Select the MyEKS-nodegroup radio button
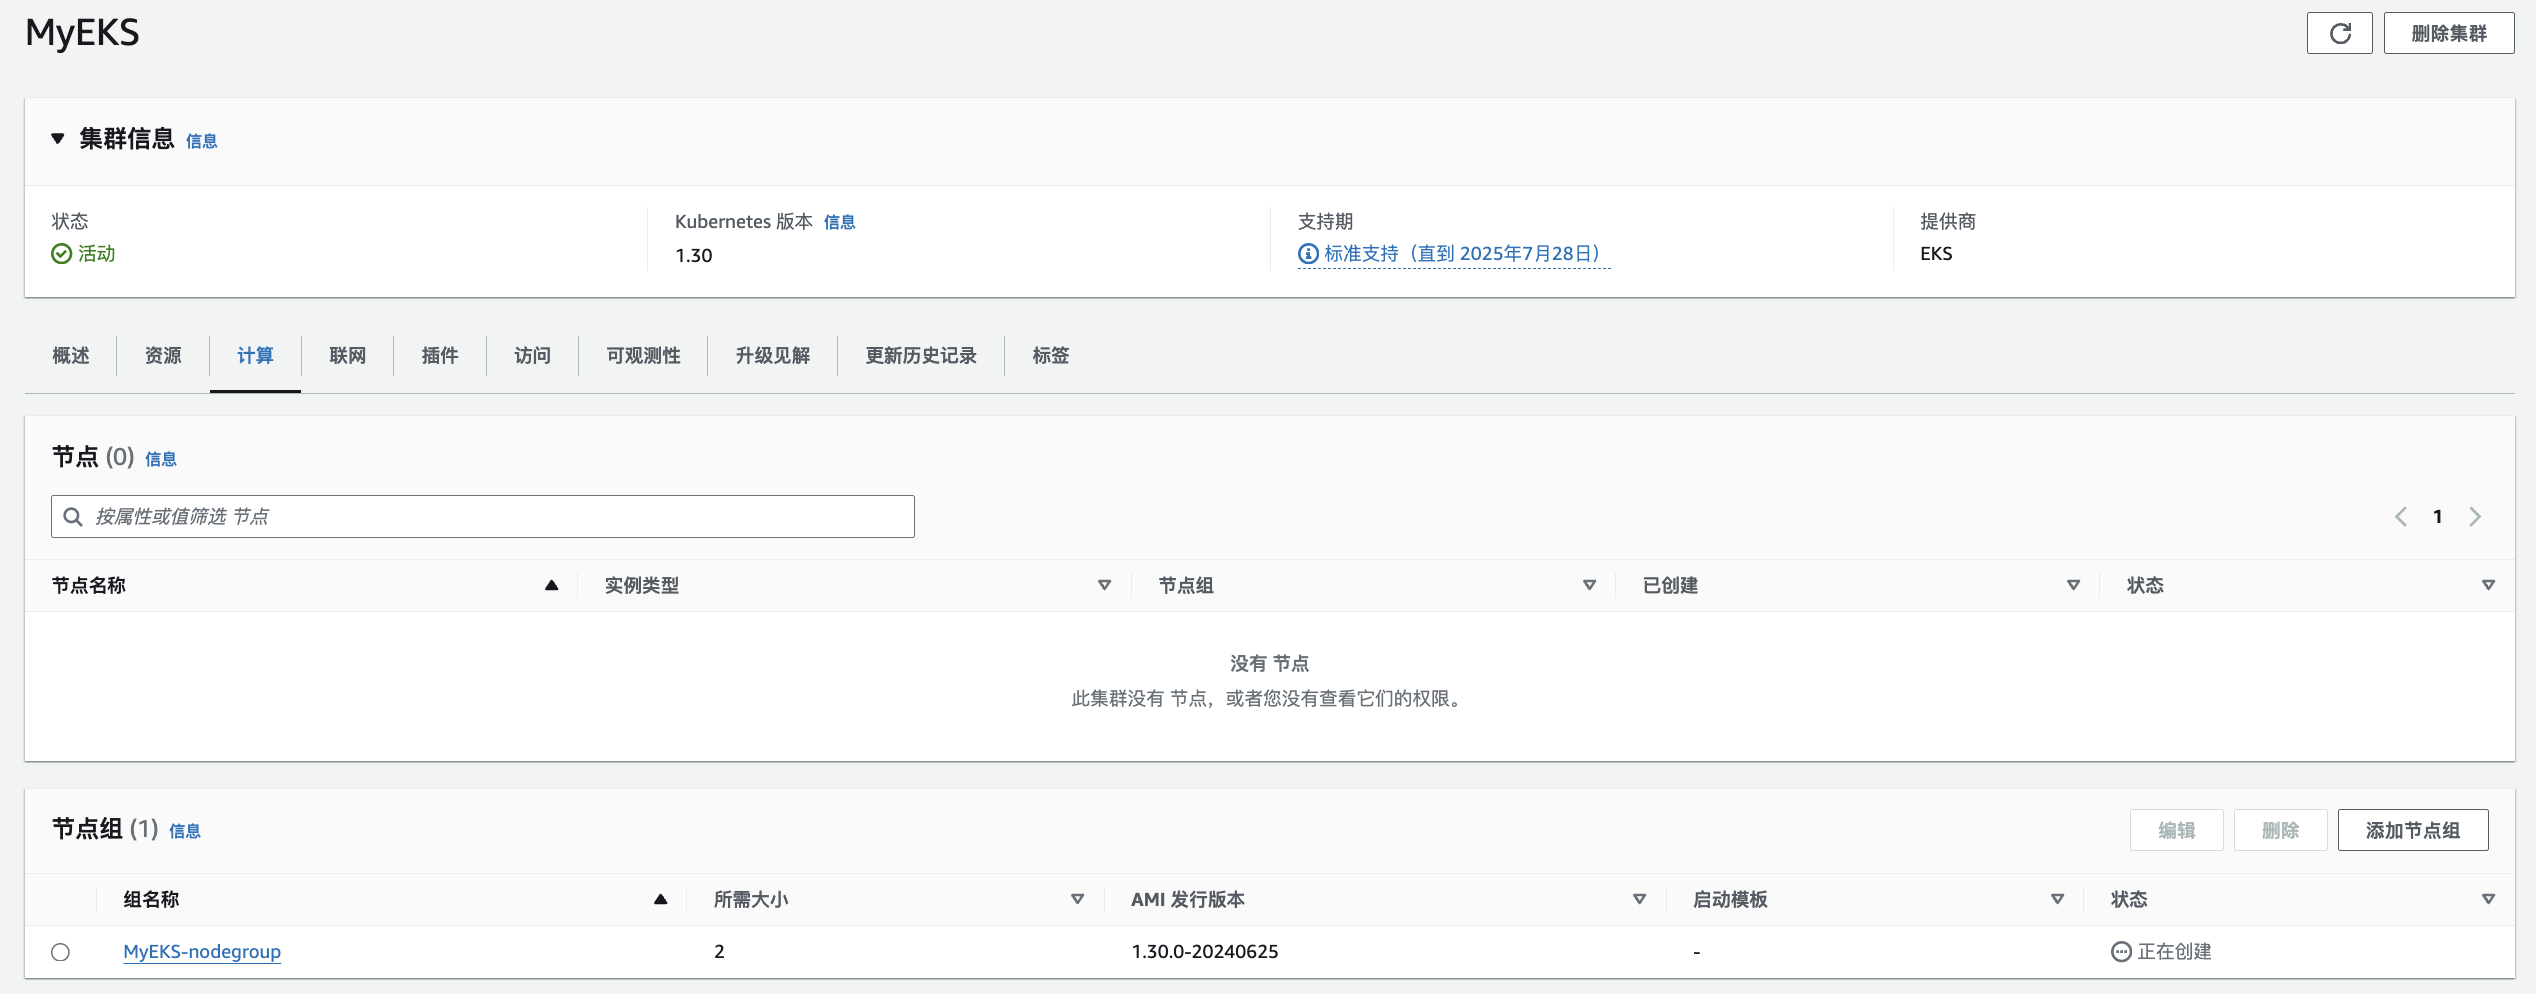Screen dimensions: 2536x994 (x=61, y=952)
